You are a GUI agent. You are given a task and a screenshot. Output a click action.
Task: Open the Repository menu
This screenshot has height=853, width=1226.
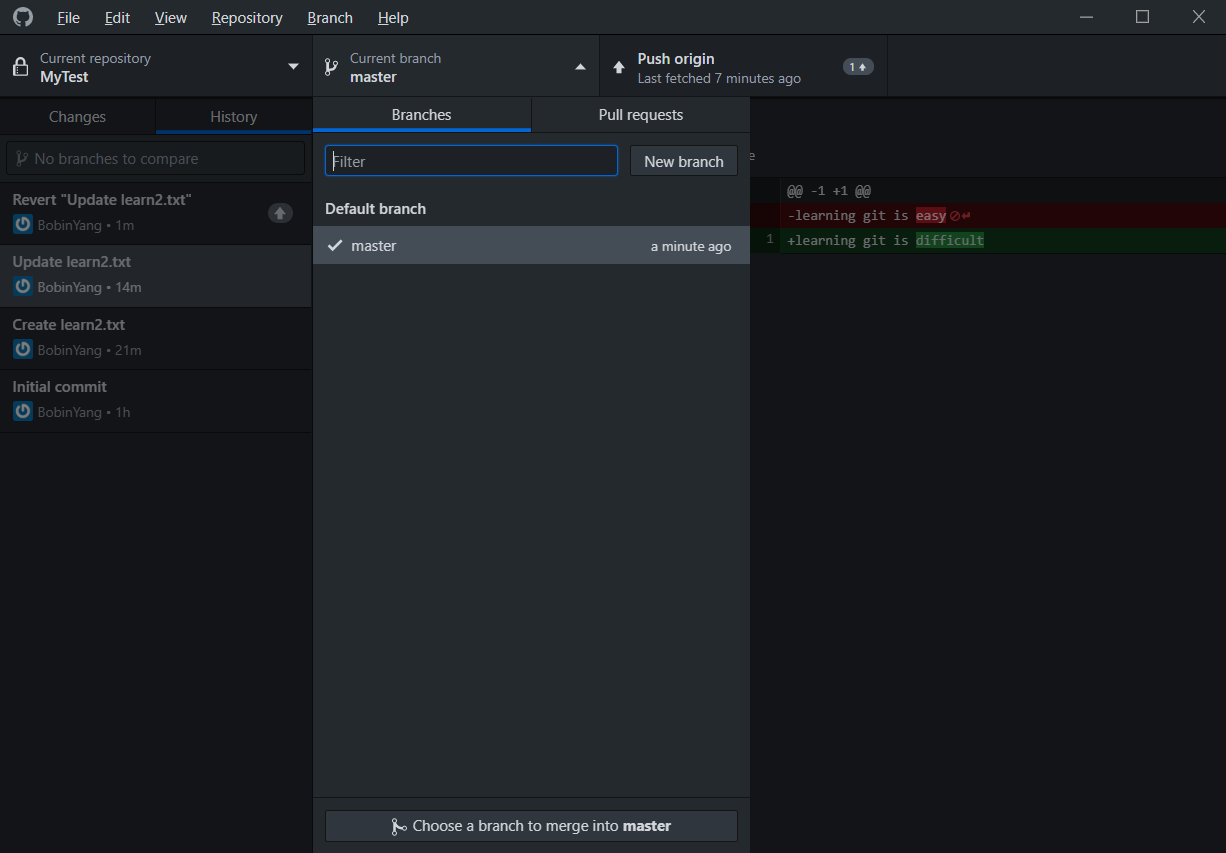[x=247, y=18]
